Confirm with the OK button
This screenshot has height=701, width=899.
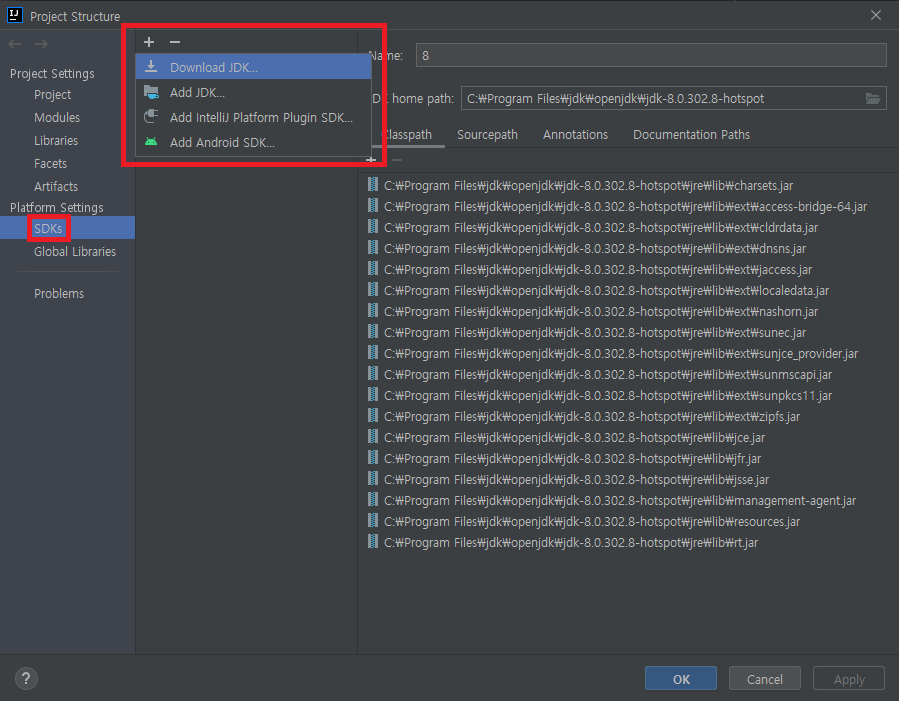point(681,679)
